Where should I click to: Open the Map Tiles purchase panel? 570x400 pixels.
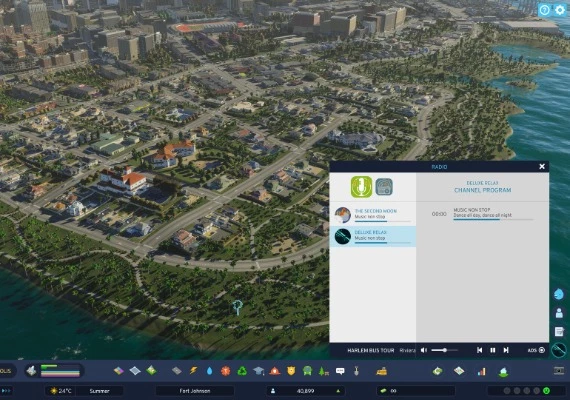459,371
